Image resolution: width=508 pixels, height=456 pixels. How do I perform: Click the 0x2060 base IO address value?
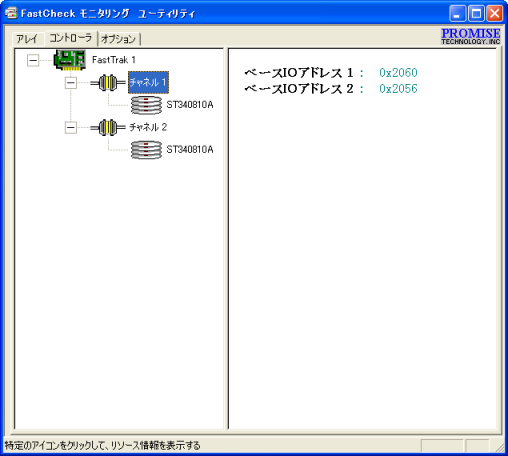click(398, 73)
